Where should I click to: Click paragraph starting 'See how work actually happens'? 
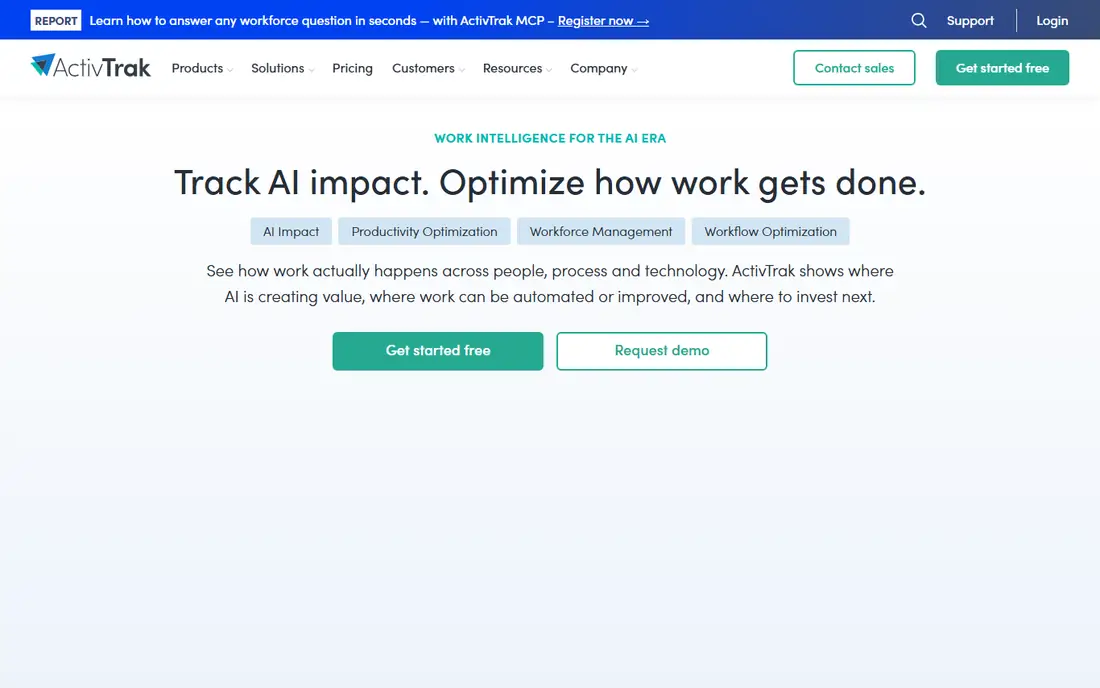[x=550, y=283]
